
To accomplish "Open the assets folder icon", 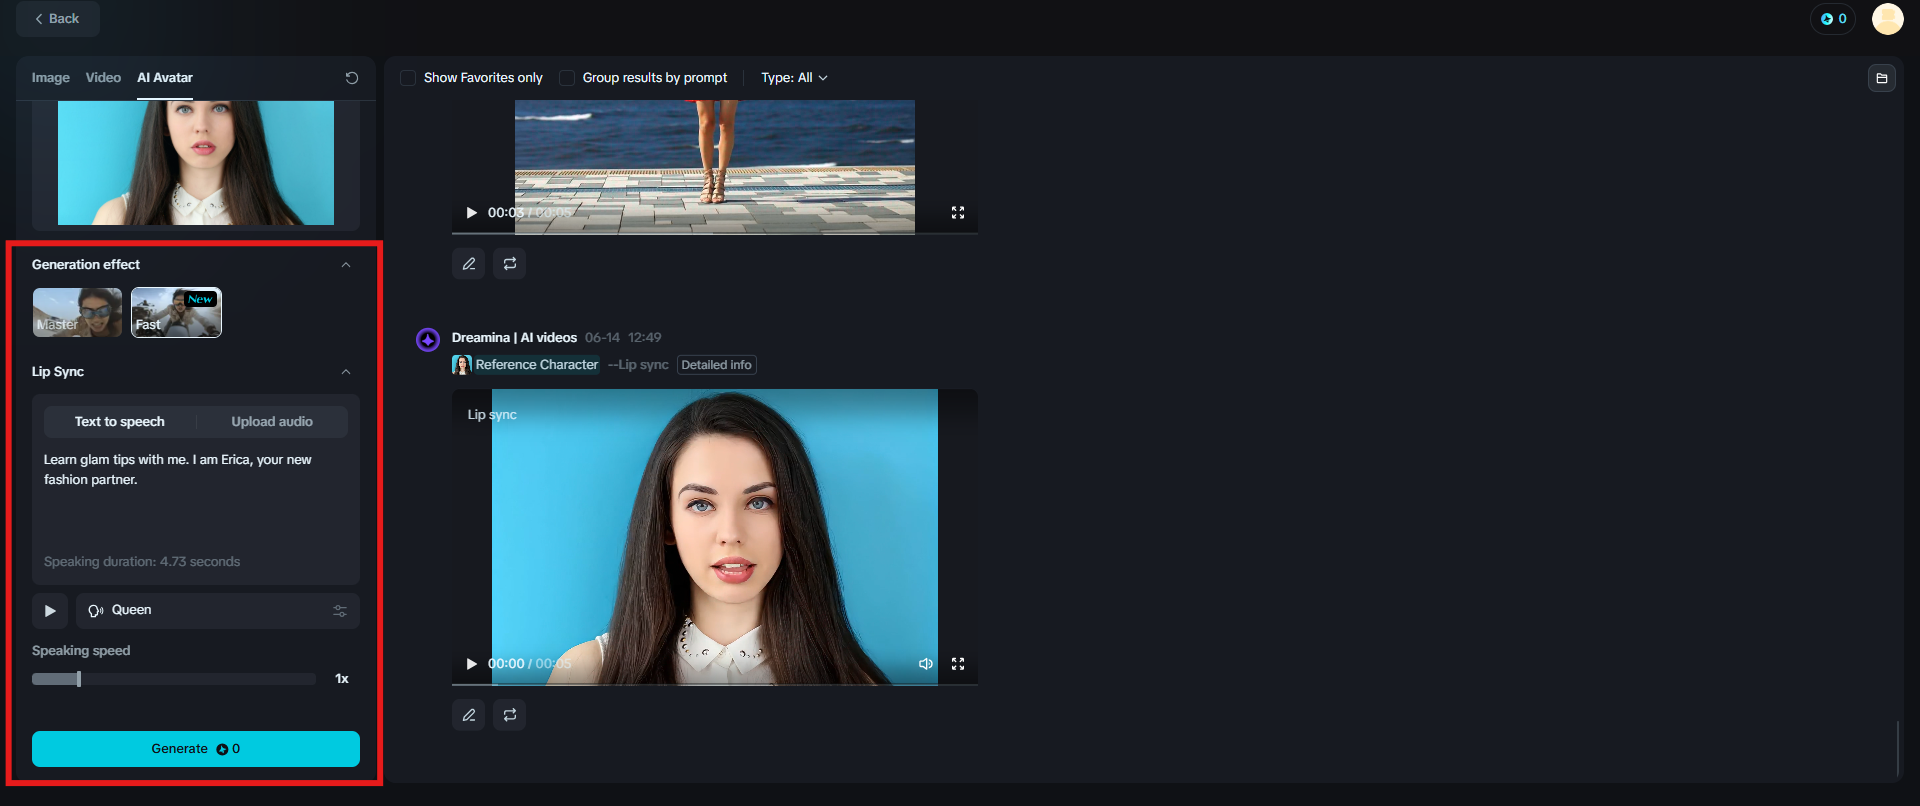I will (x=1882, y=78).
